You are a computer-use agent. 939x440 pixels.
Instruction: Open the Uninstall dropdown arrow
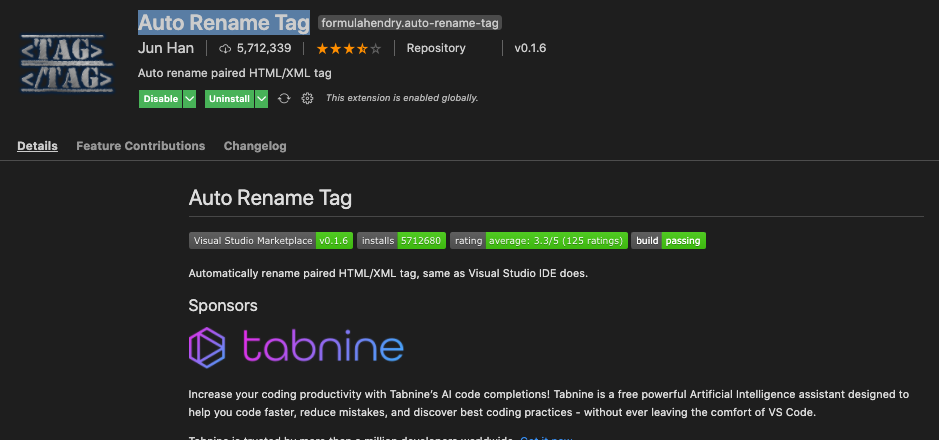pos(261,99)
